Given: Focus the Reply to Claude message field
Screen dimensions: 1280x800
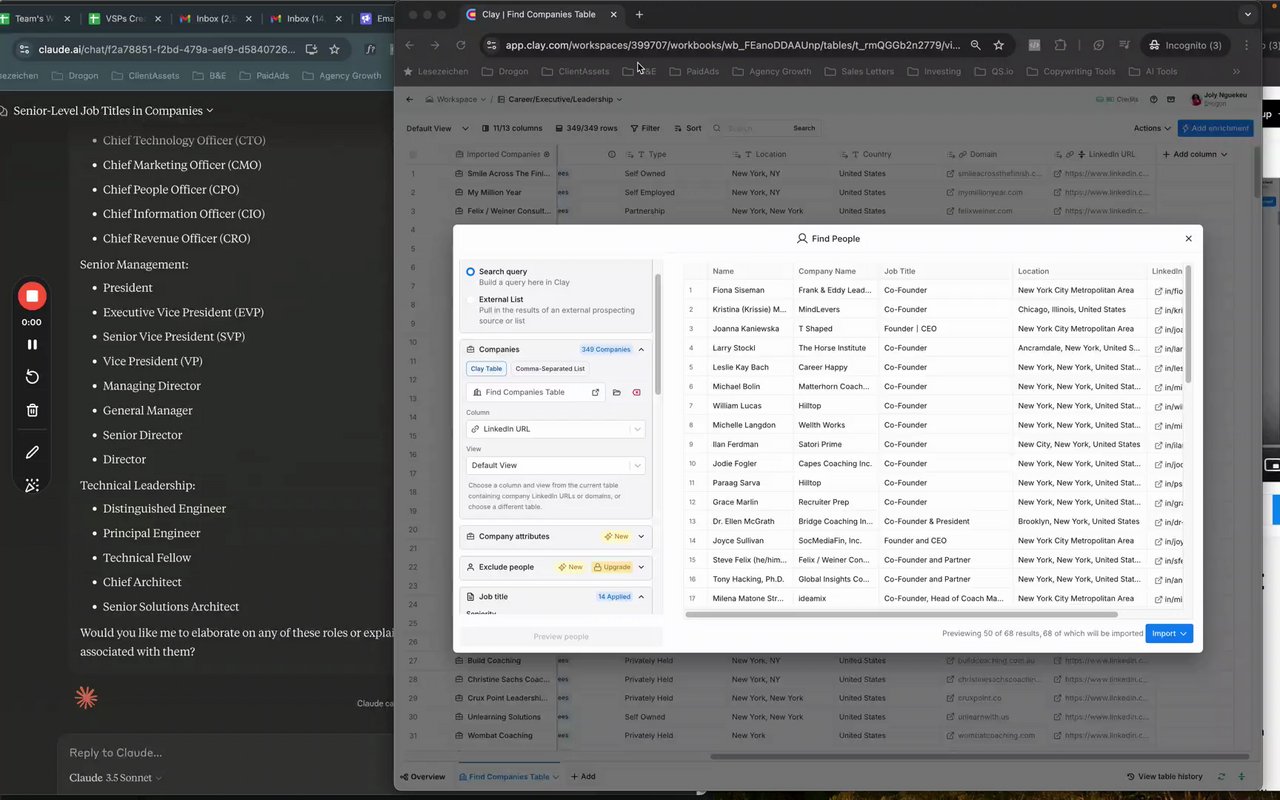Looking at the screenshot, I should (225, 753).
